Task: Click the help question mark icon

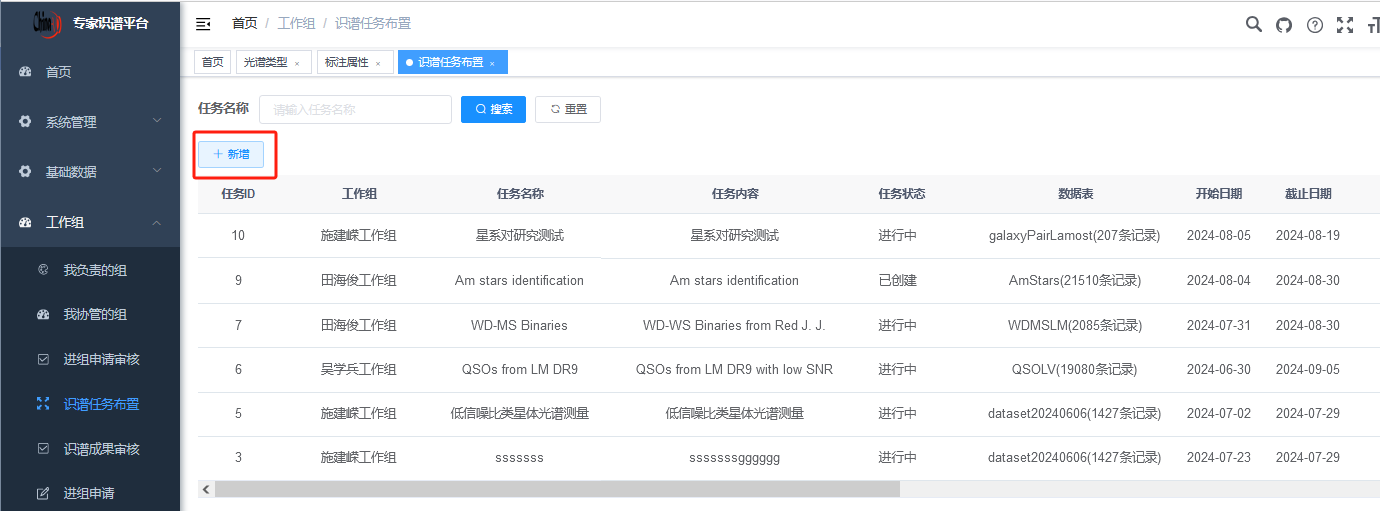Action: [x=1315, y=25]
